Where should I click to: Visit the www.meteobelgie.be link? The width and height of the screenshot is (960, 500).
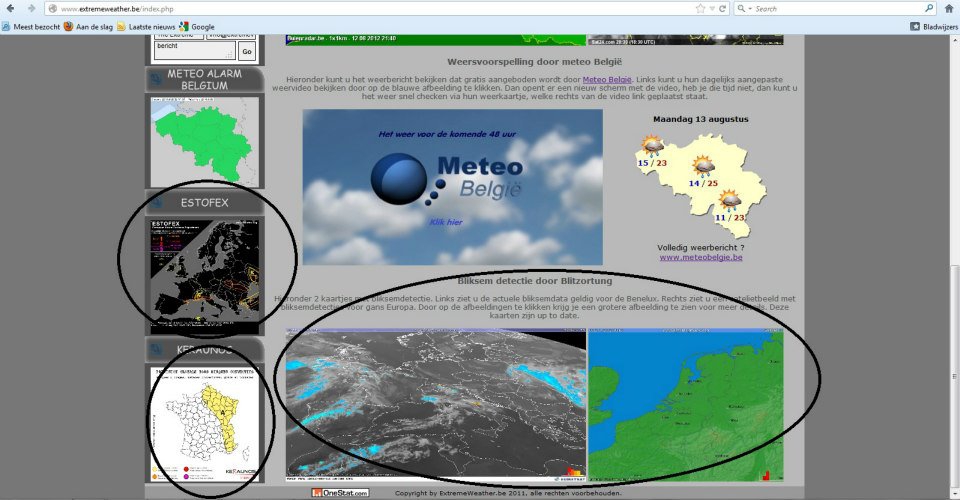point(701,257)
